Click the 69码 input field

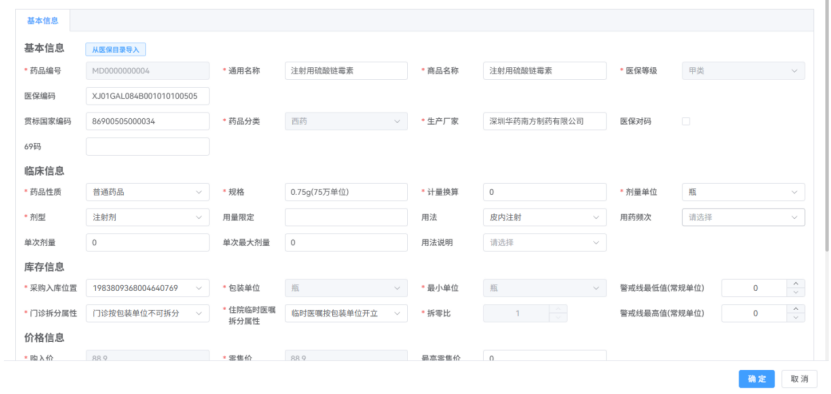(147, 146)
